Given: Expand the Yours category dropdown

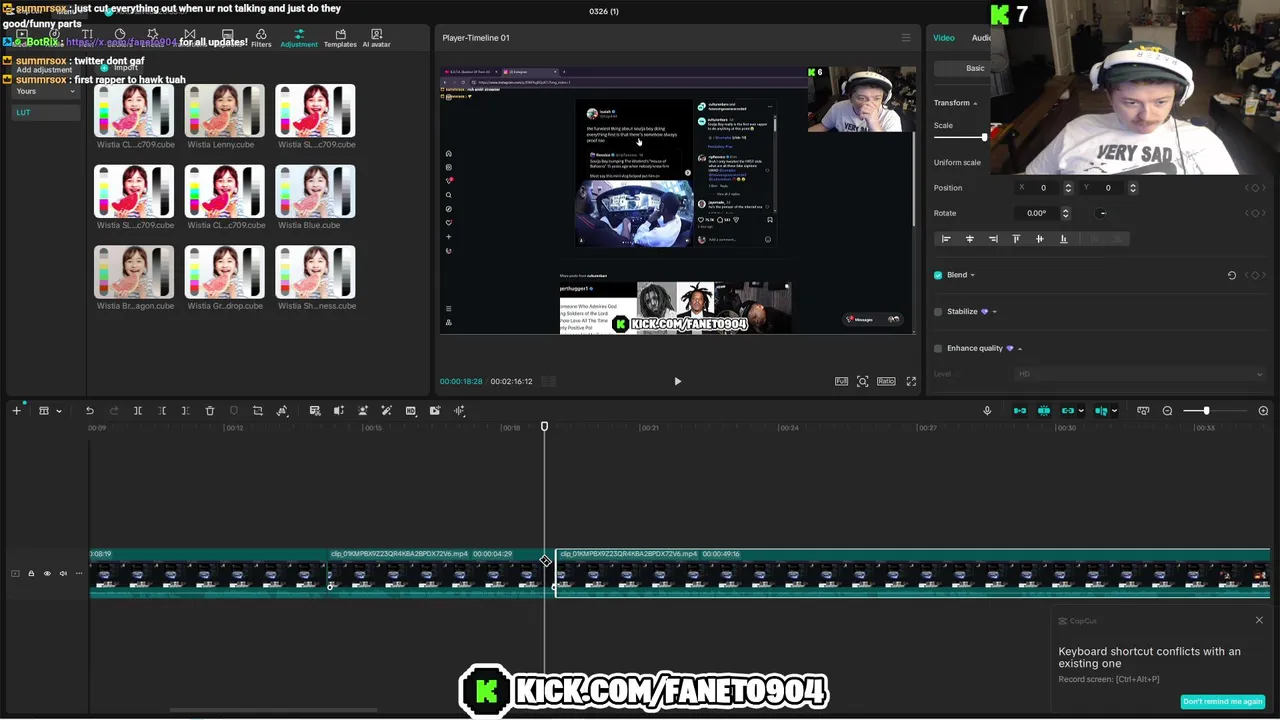Looking at the screenshot, I should (45, 91).
